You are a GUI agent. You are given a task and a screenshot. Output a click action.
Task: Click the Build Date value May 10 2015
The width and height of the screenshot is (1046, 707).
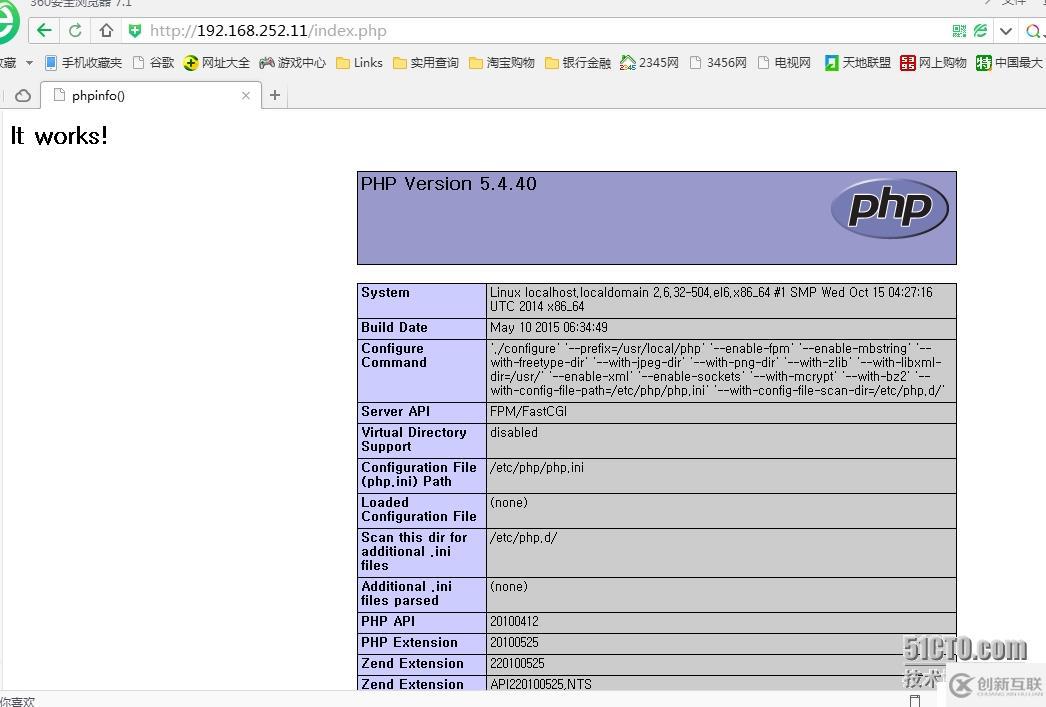pyautogui.click(x=548, y=327)
